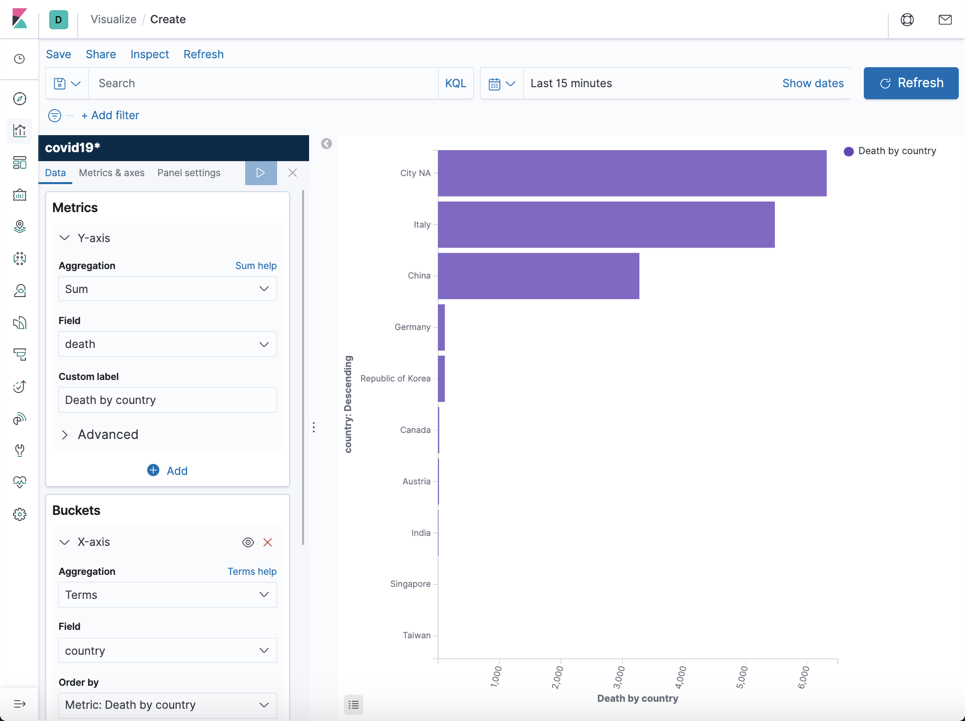
Task: Click the Death by country legend color dot
Action: tap(849, 151)
